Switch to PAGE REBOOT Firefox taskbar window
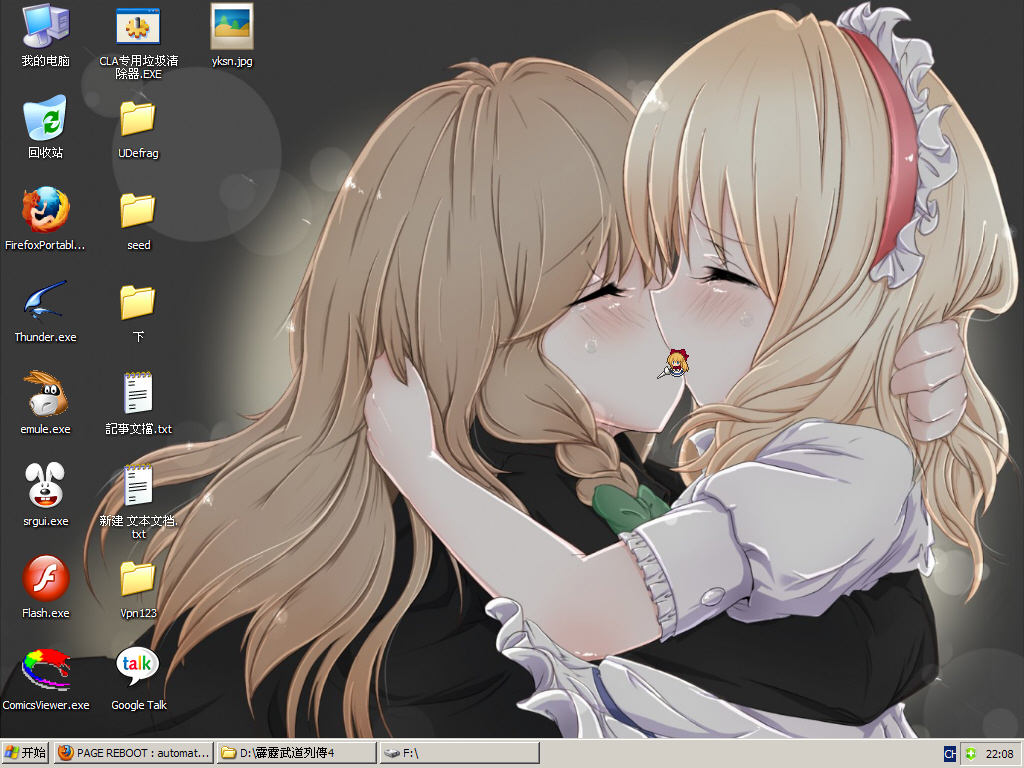The width and height of the screenshot is (1024, 768). coord(133,753)
